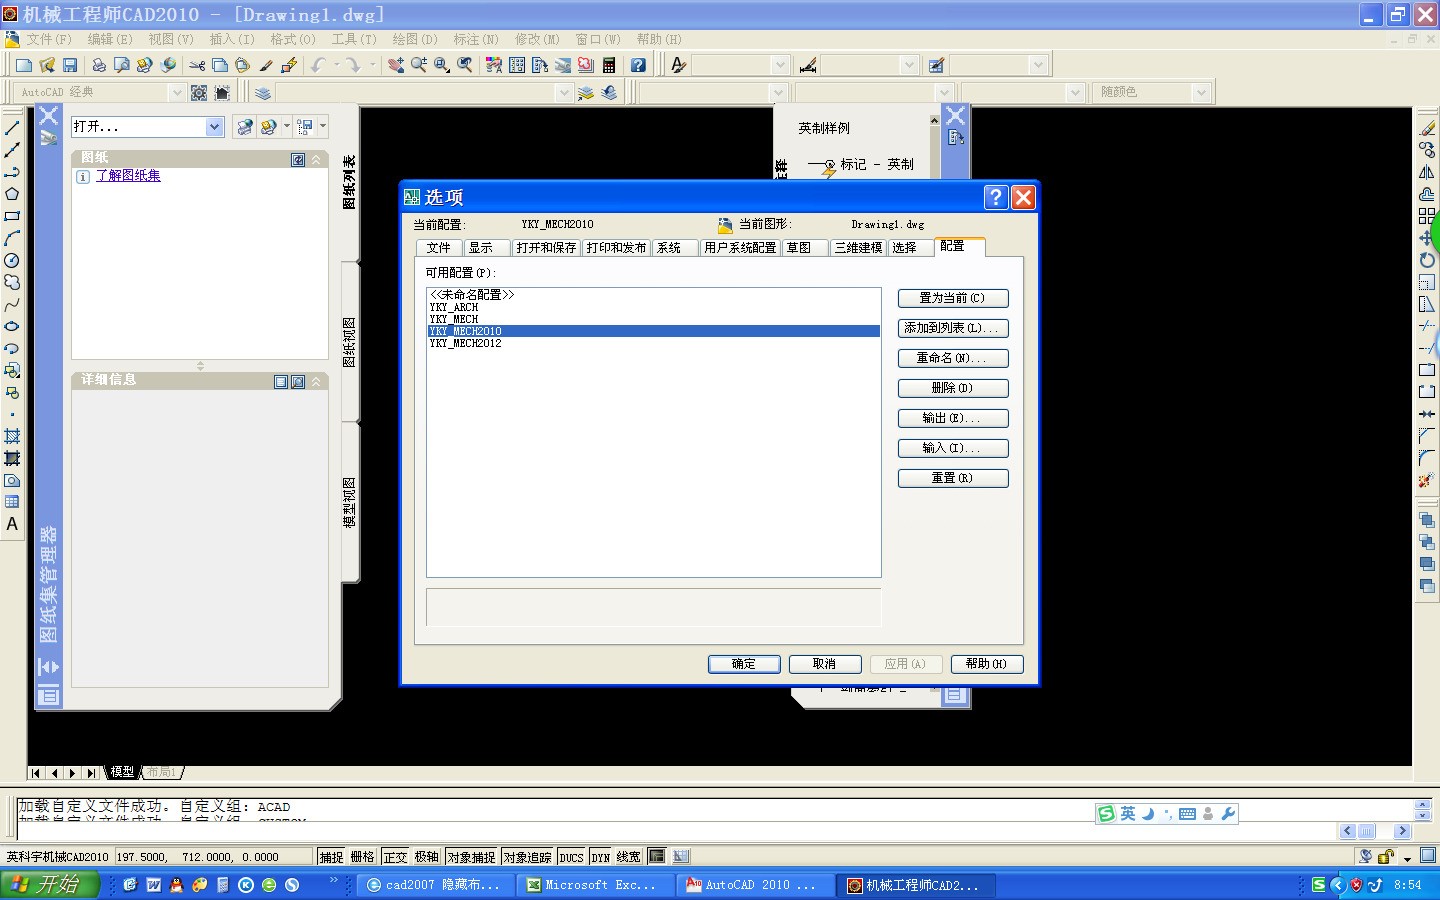This screenshot has height=900, width=1440.
Task: Open the dimension style dropdown
Action: point(908,65)
